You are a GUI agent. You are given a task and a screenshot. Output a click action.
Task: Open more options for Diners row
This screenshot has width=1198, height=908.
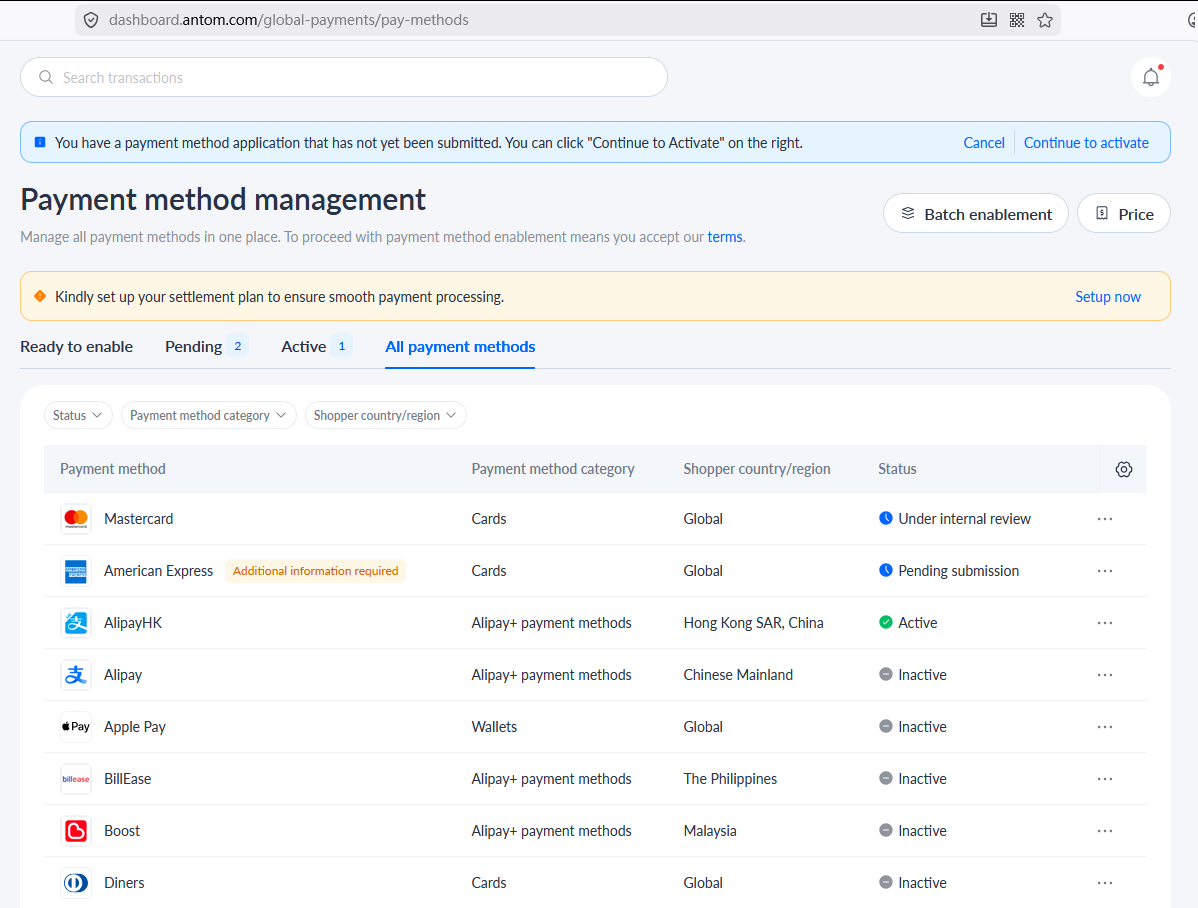1105,883
